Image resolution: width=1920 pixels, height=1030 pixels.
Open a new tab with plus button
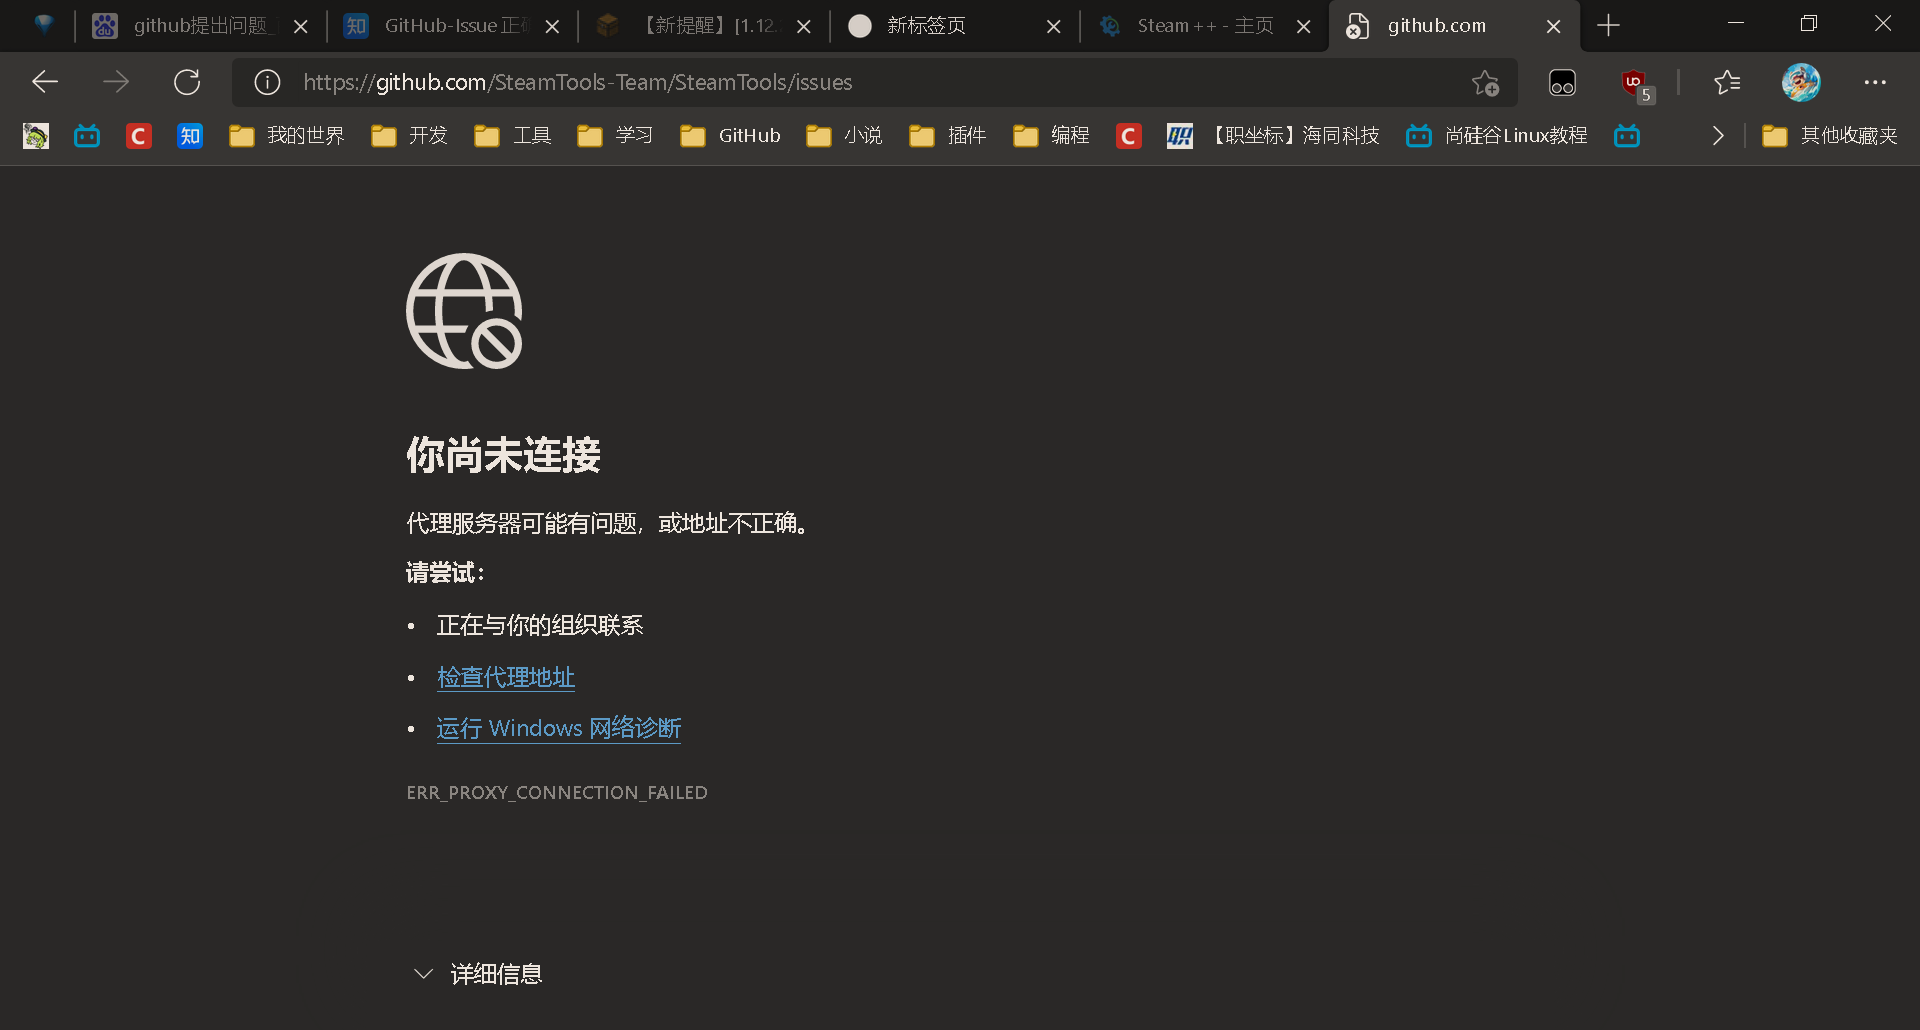(x=1608, y=26)
